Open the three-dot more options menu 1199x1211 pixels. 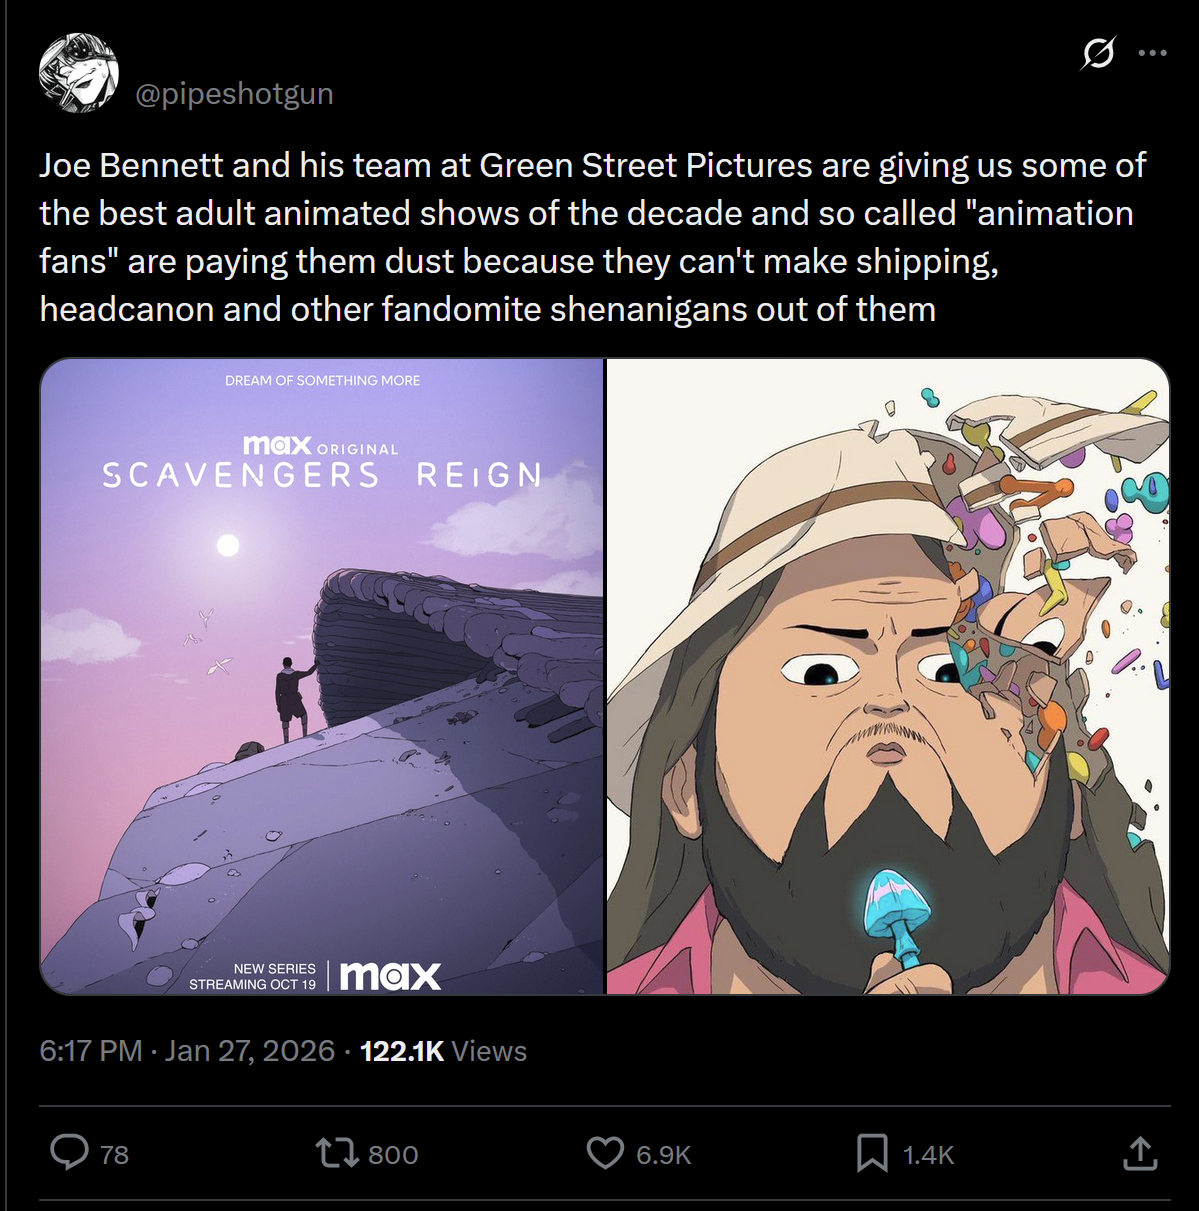coord(1153,53)
